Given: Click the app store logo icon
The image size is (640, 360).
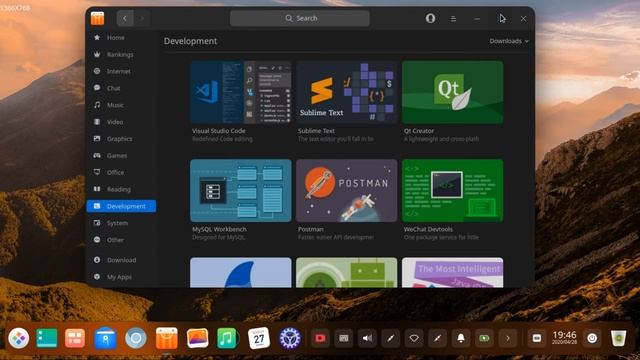Looking at the screenshot, I should [x=98, y=18].
